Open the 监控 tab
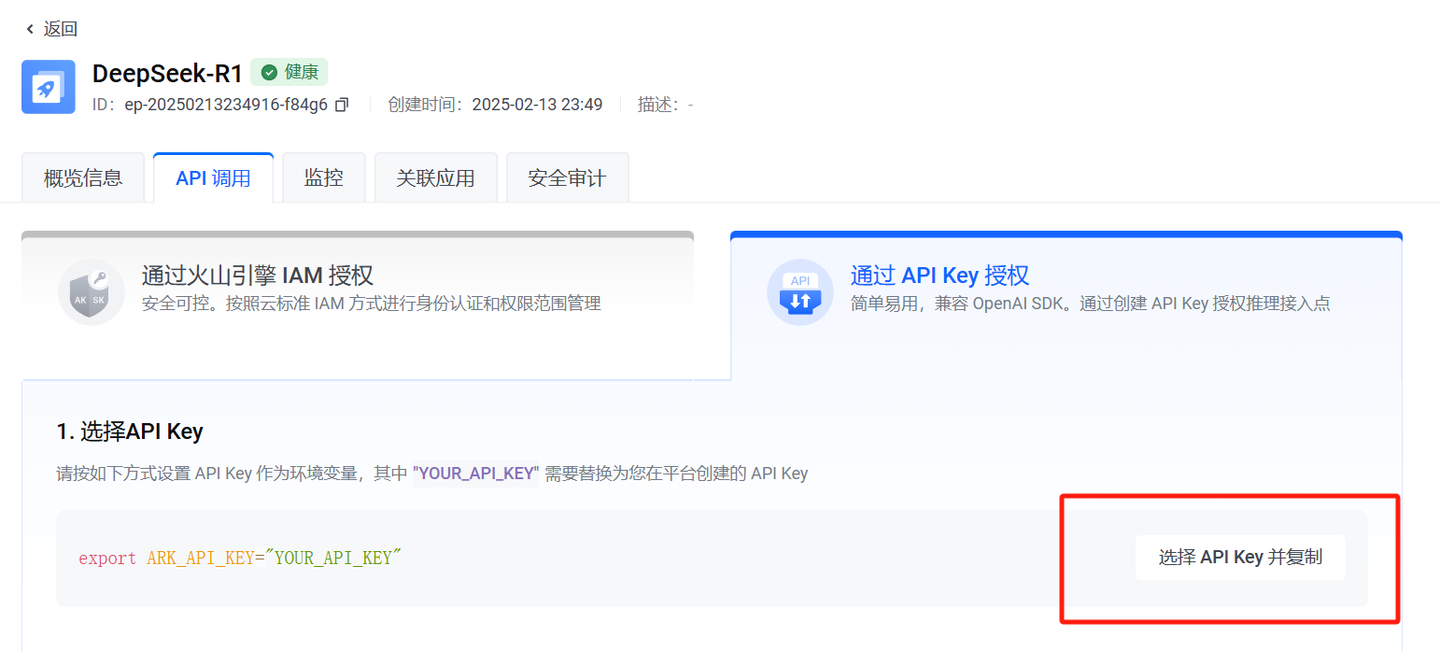The width and height of the screenshot is (1440, 651). [x=324, y=178]
